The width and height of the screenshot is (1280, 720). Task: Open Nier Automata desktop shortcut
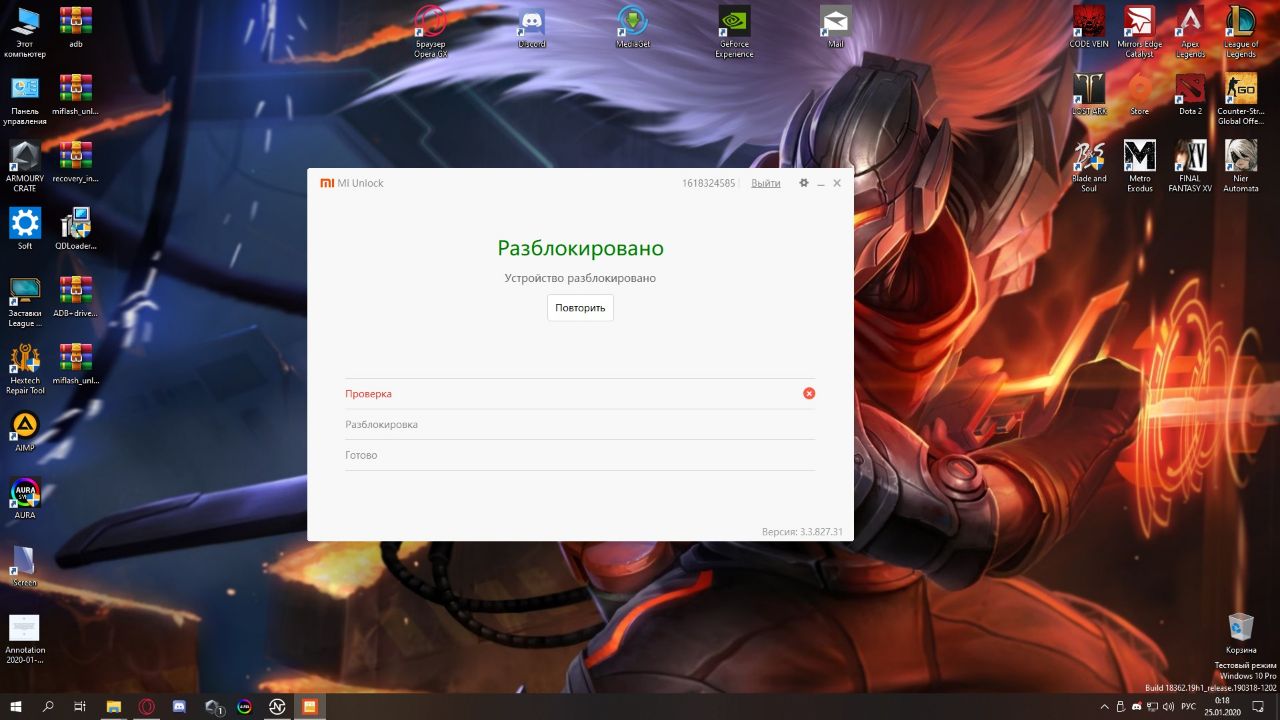click(1241, 167)
